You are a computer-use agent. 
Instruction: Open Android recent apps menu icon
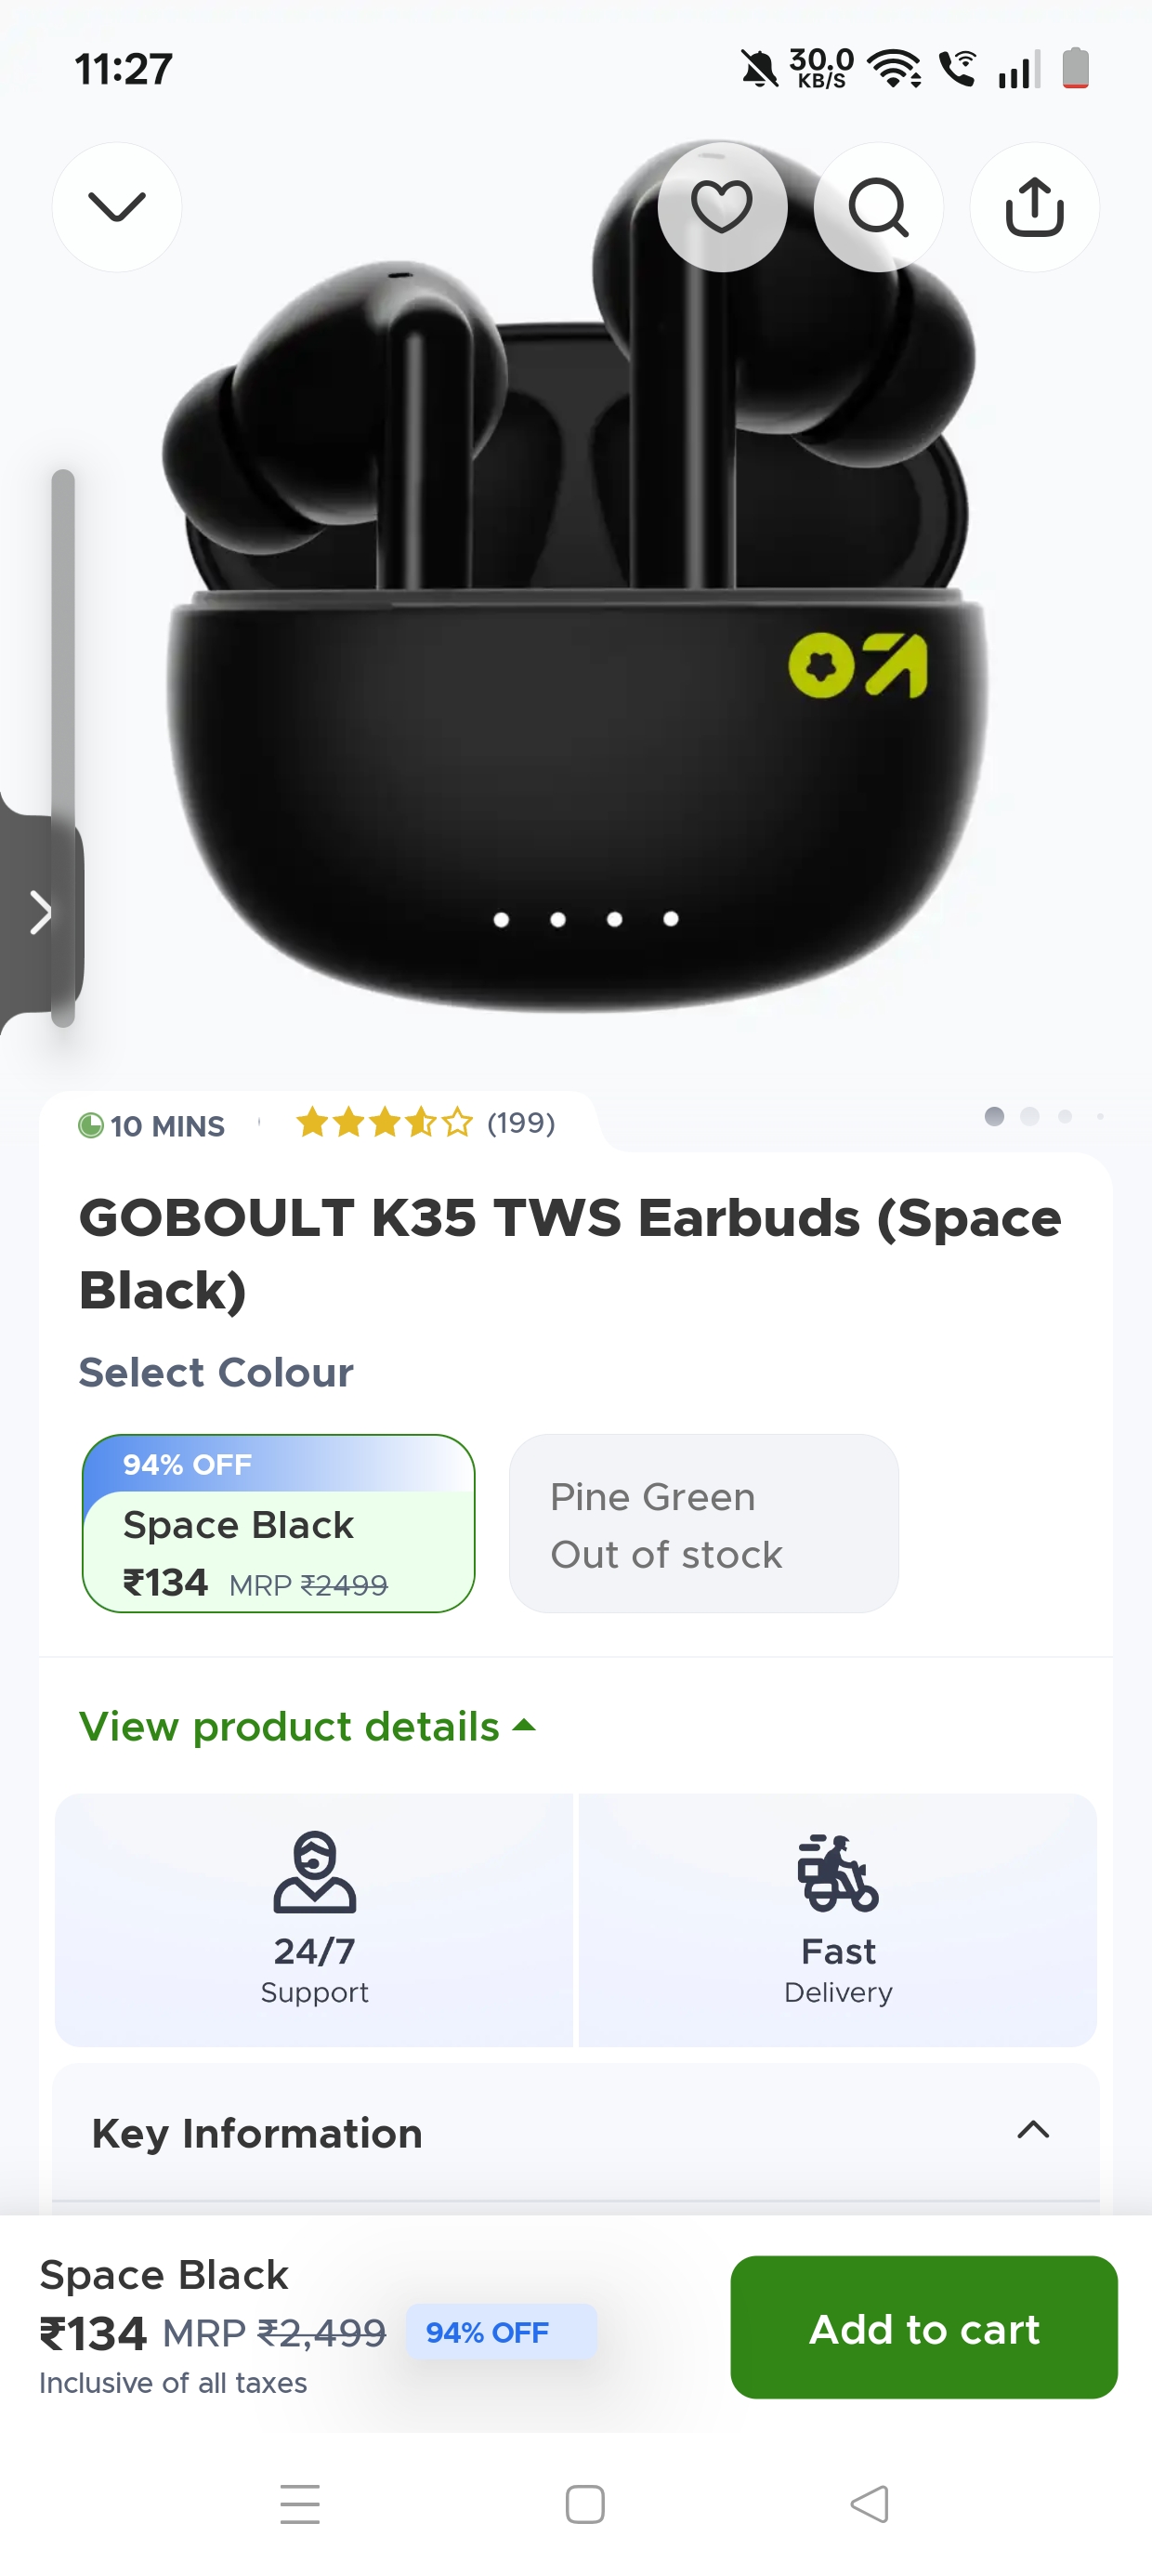click(x=300, y=2504)
